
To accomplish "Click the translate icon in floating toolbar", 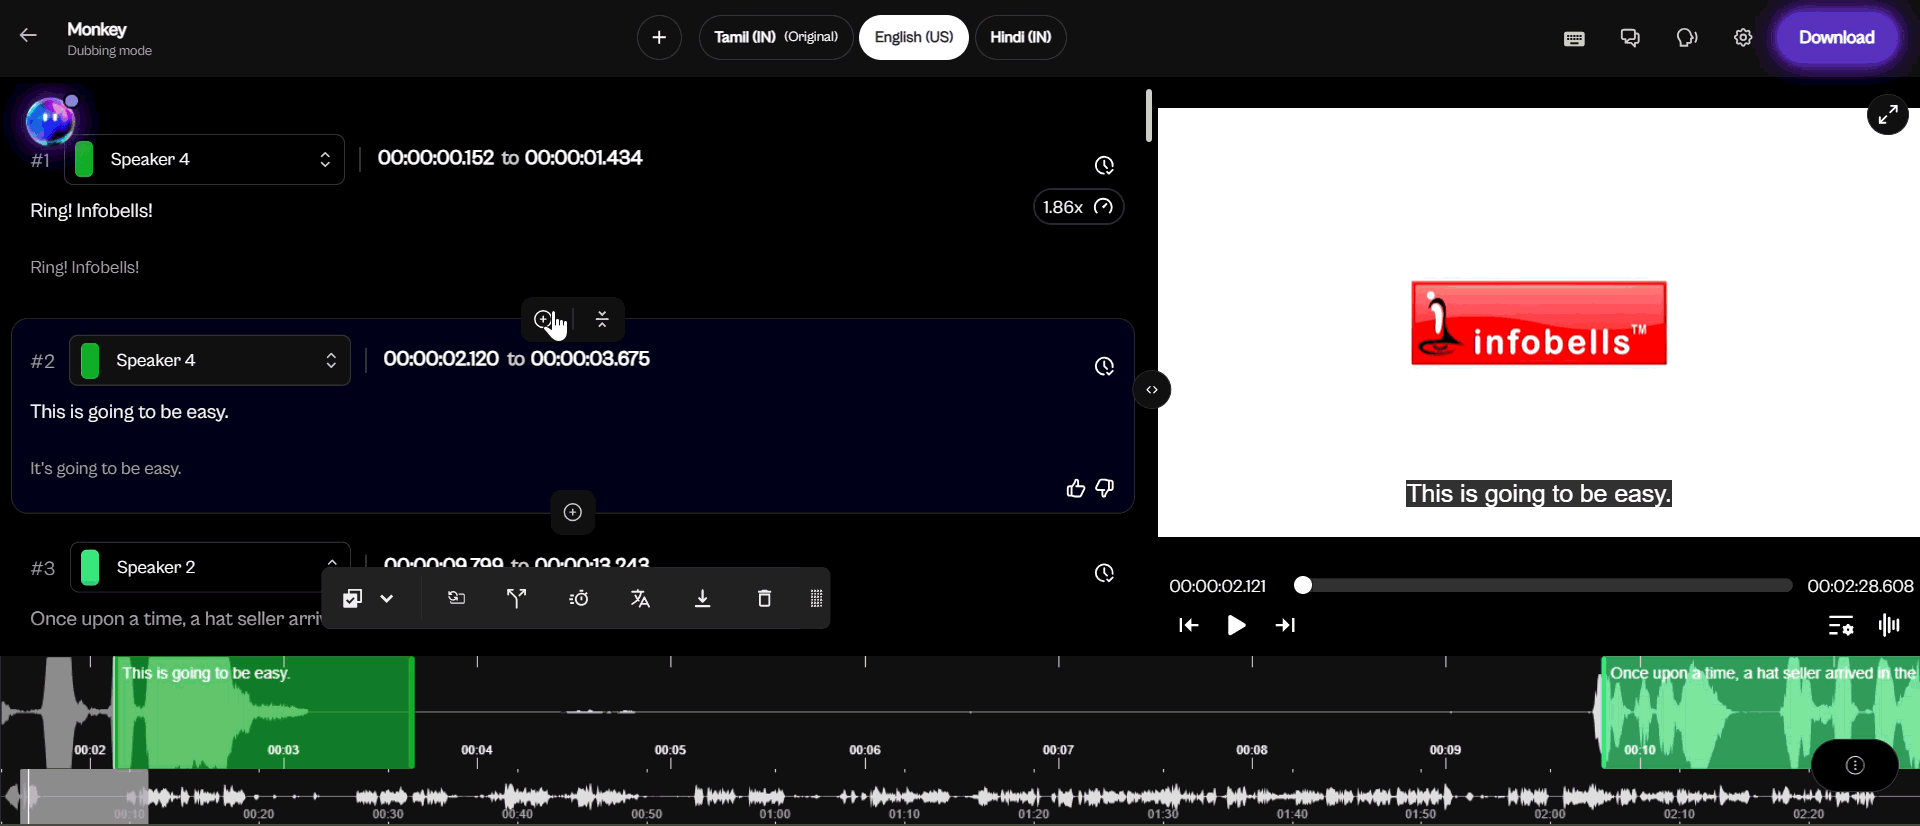I will click(640, 599).
